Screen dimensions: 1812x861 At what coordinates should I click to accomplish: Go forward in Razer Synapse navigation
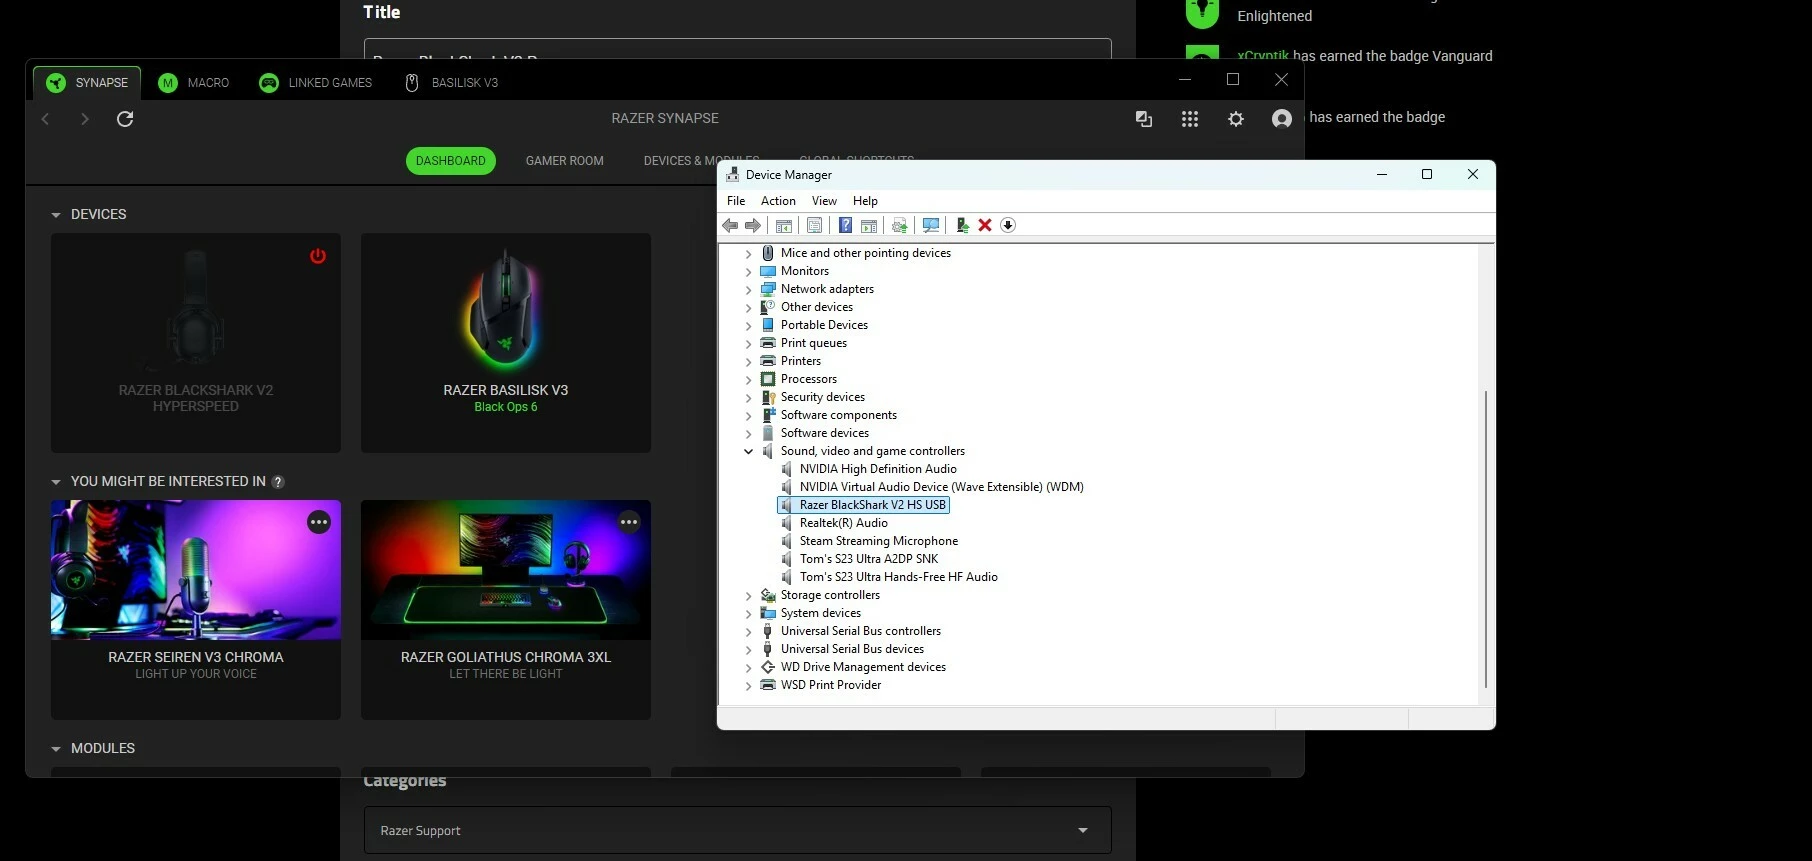[x=85, y=119]
